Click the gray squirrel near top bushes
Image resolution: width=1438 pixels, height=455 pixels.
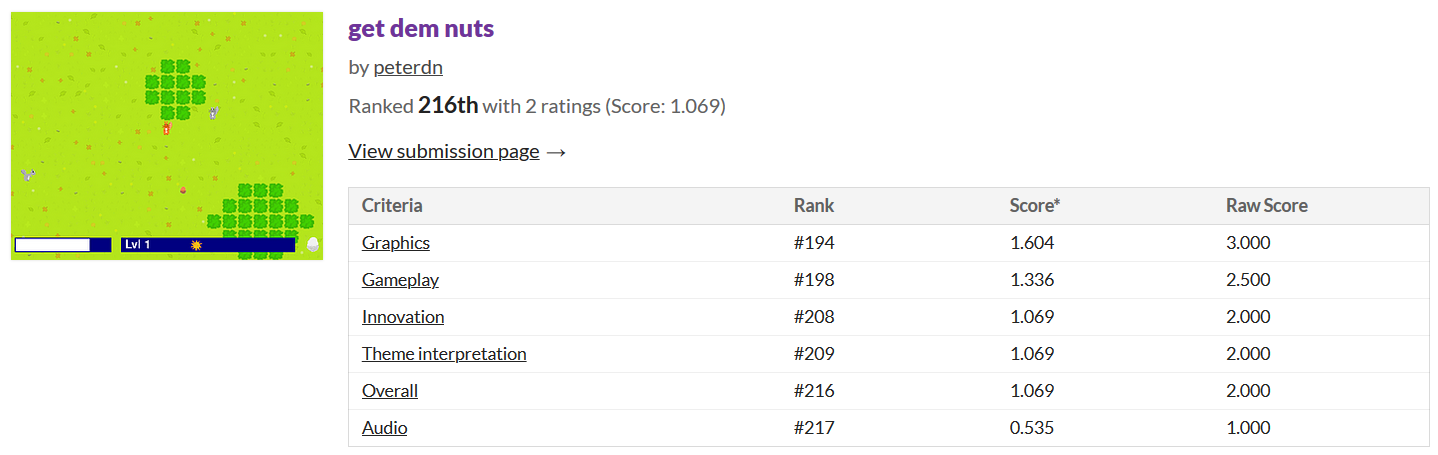(x=212, y=113)
